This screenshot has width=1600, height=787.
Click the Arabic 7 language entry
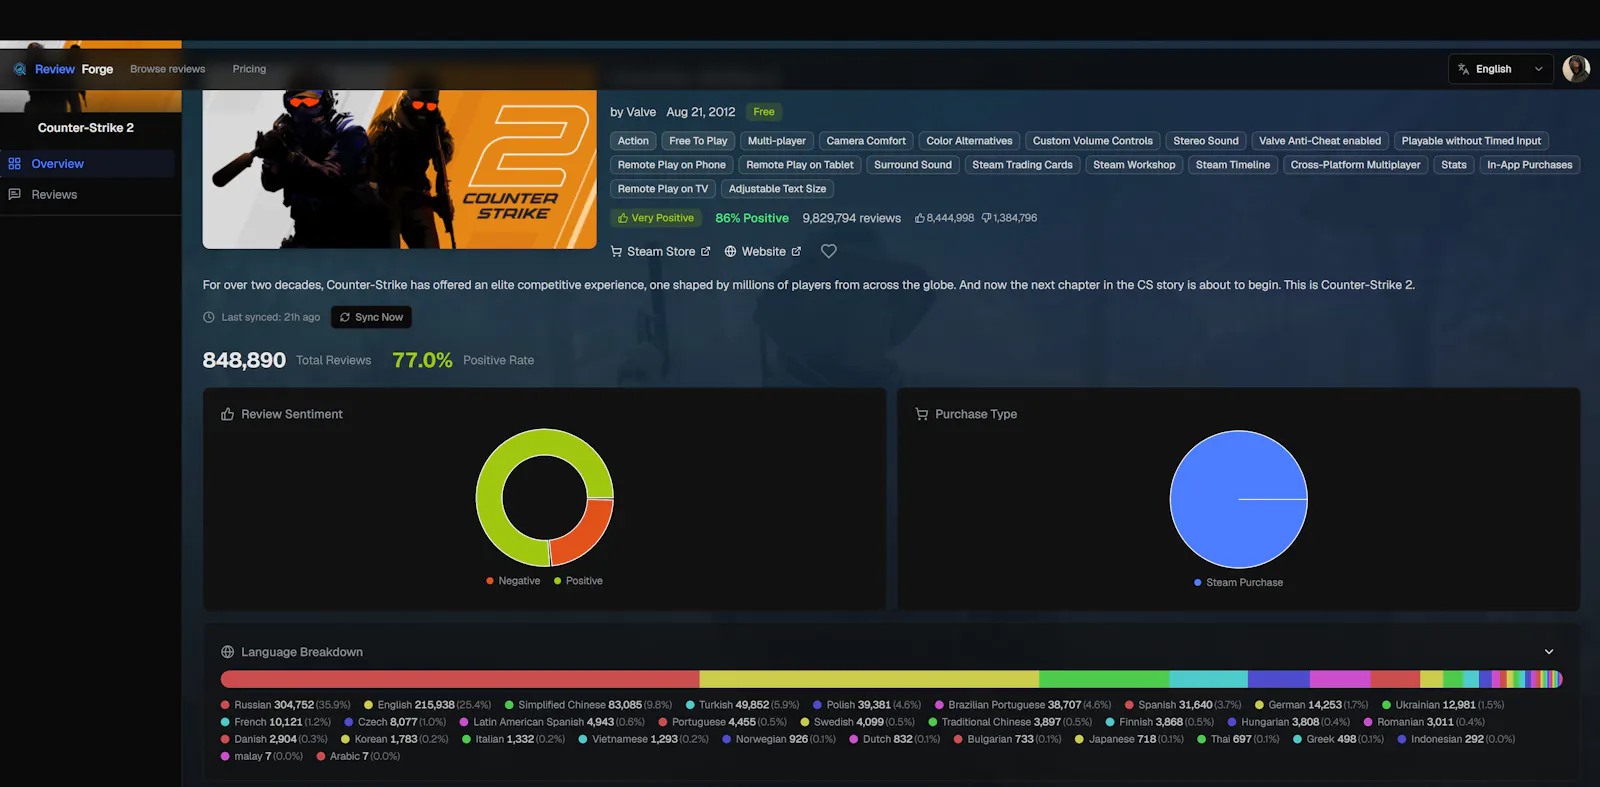(358, 756)
